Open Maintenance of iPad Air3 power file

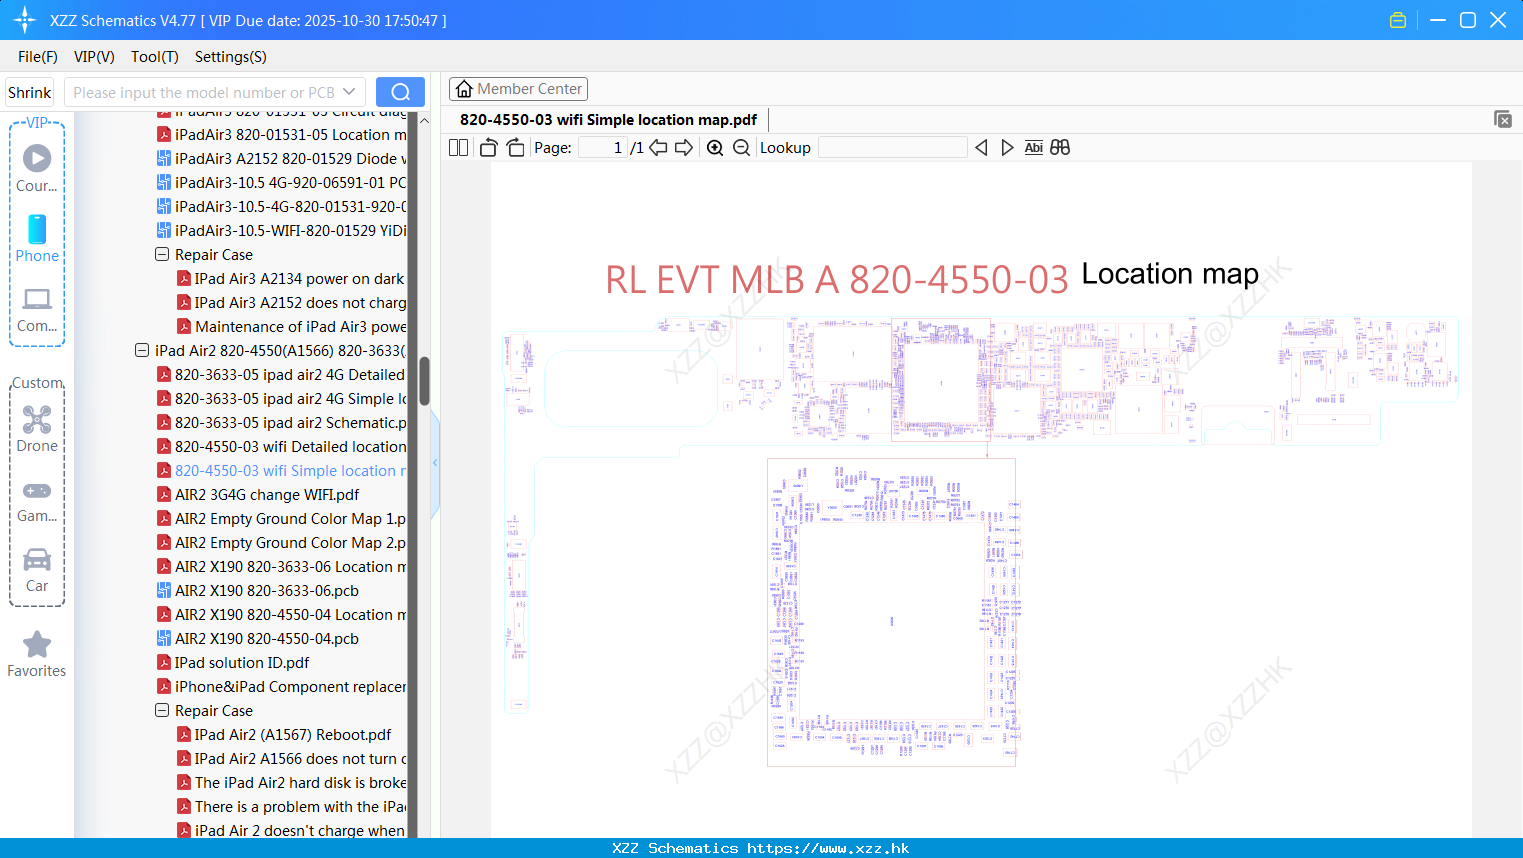[x=292, y=326]
